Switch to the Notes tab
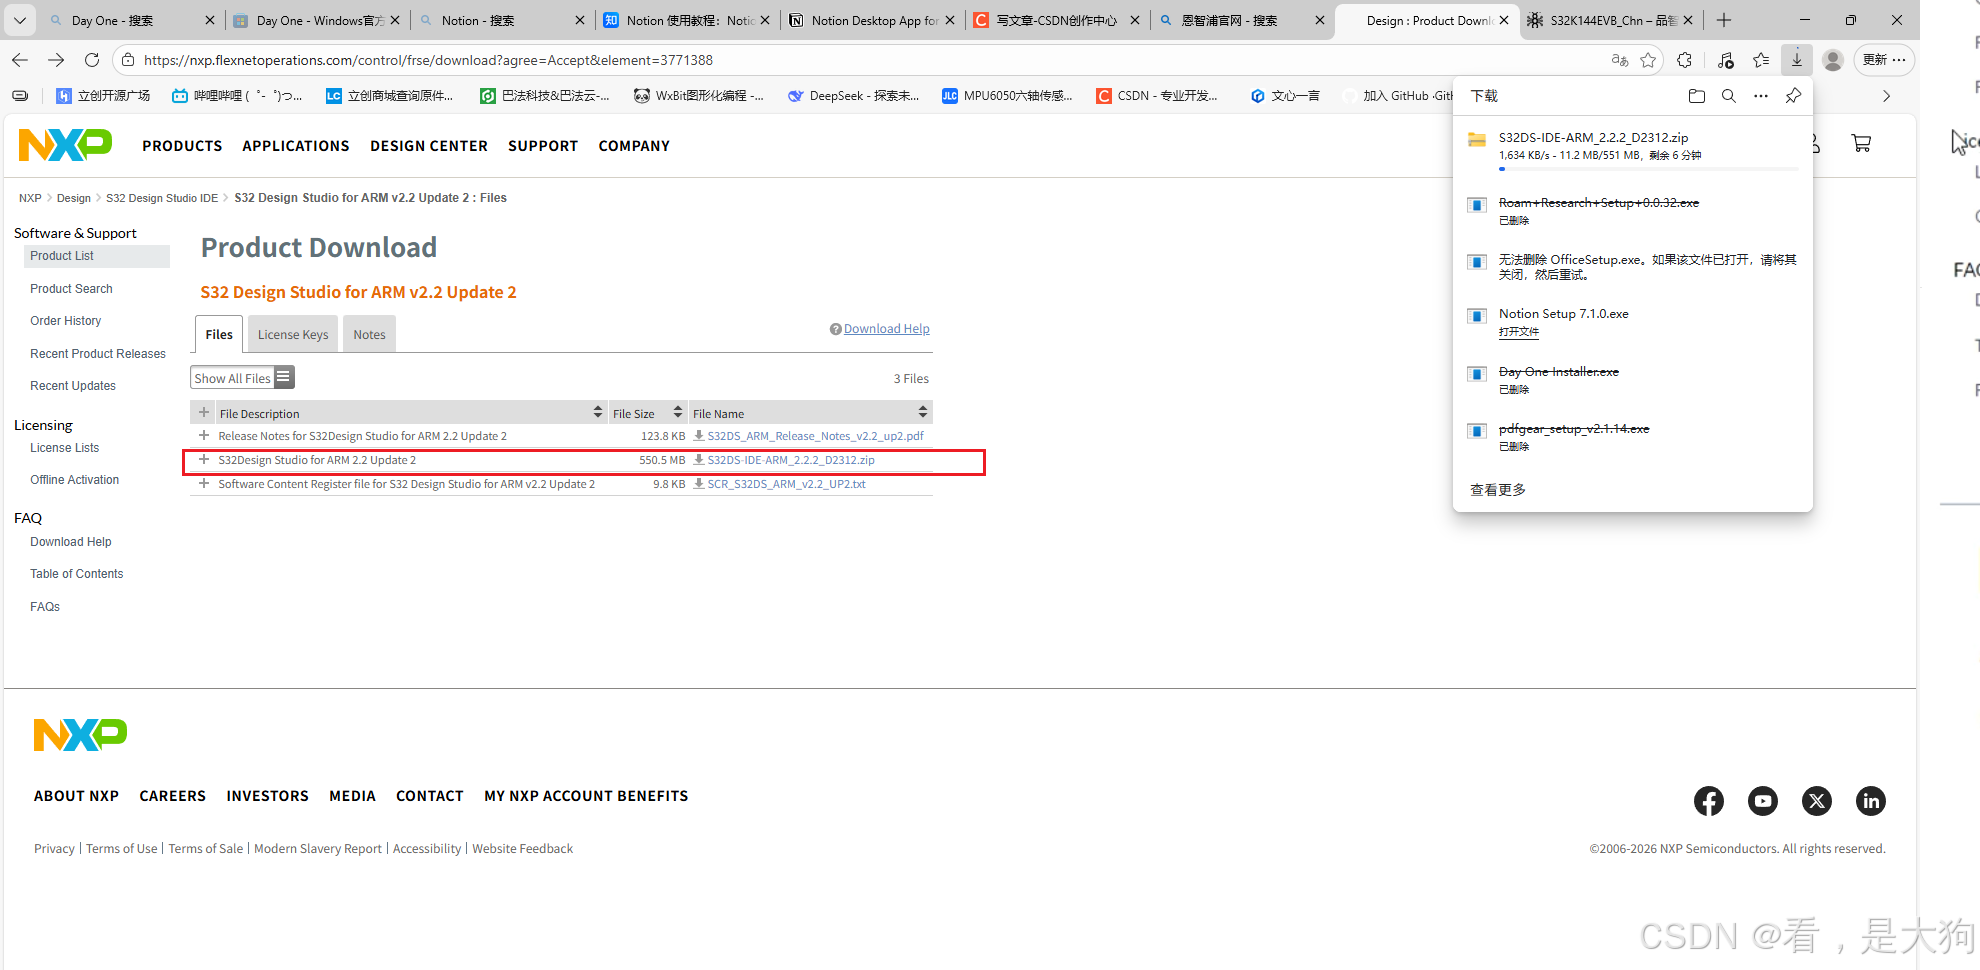The image size is (1980, 970). (x=369, y=334)
